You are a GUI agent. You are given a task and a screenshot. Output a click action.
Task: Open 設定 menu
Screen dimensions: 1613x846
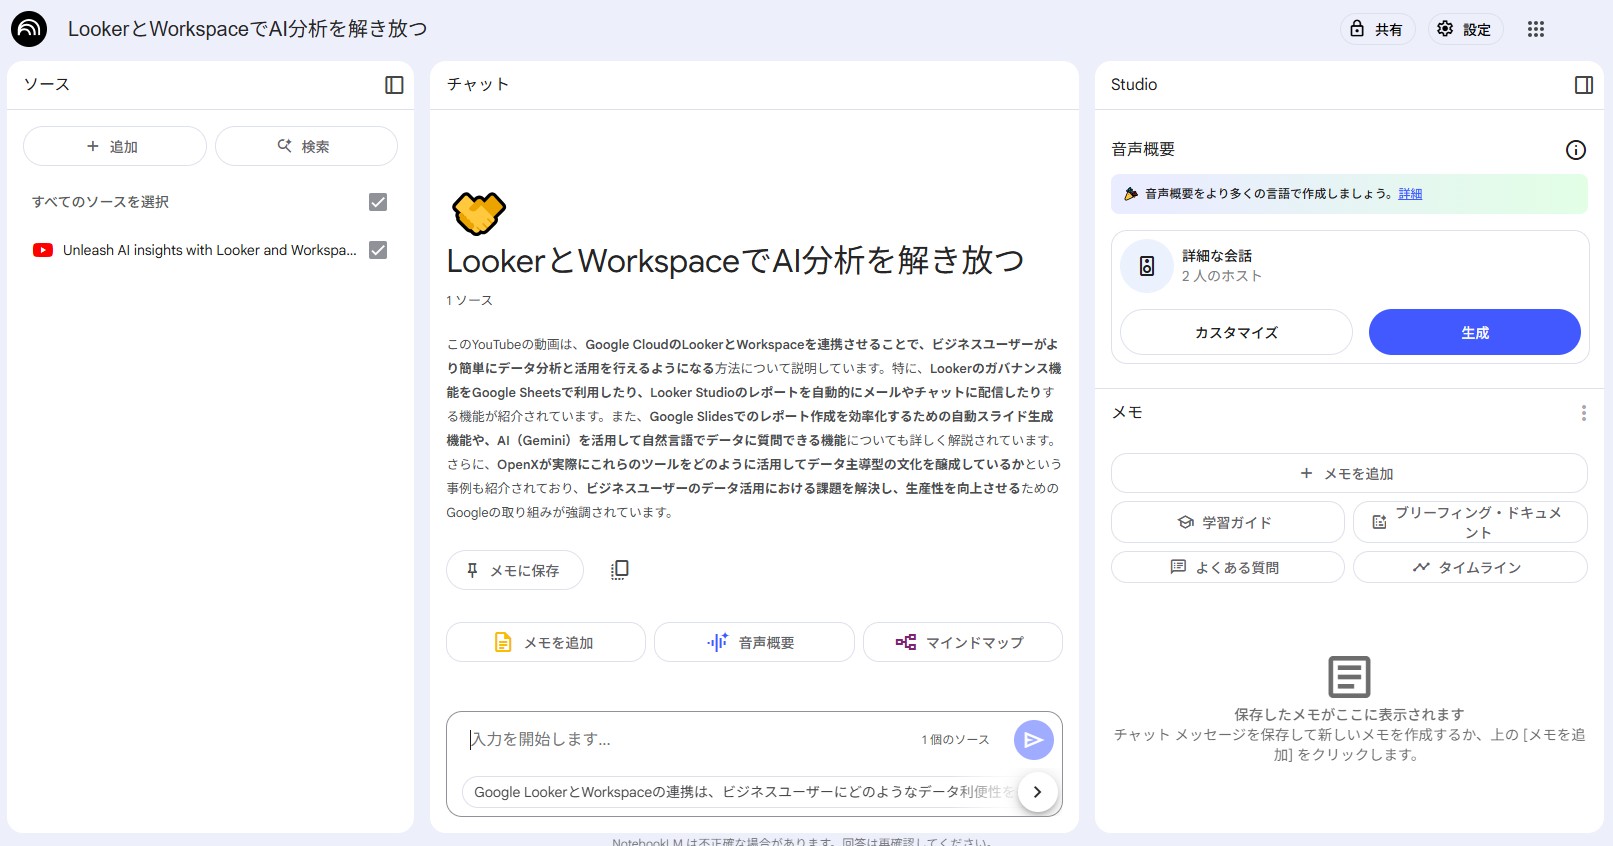click(1465, 29)
